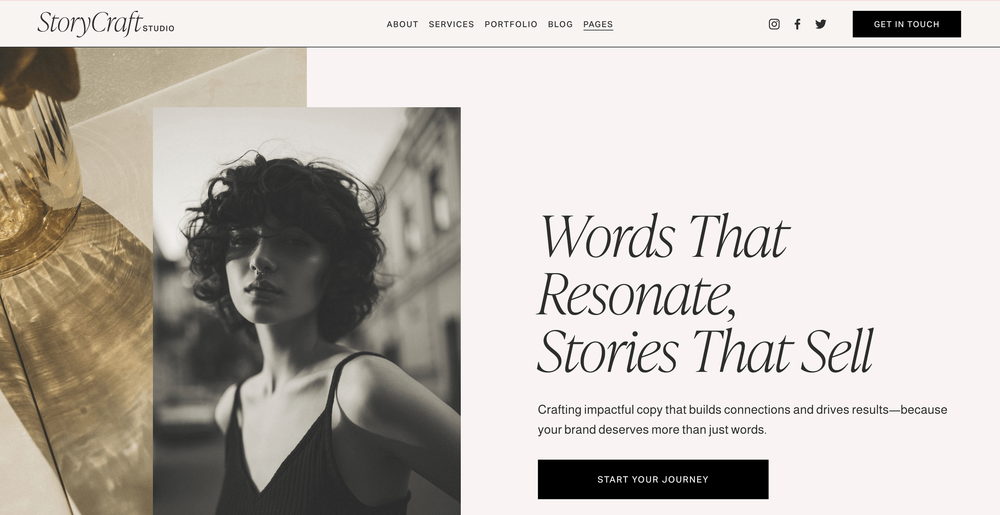
Task: Click the StoryCraft script logo
Action: point(89,24)
